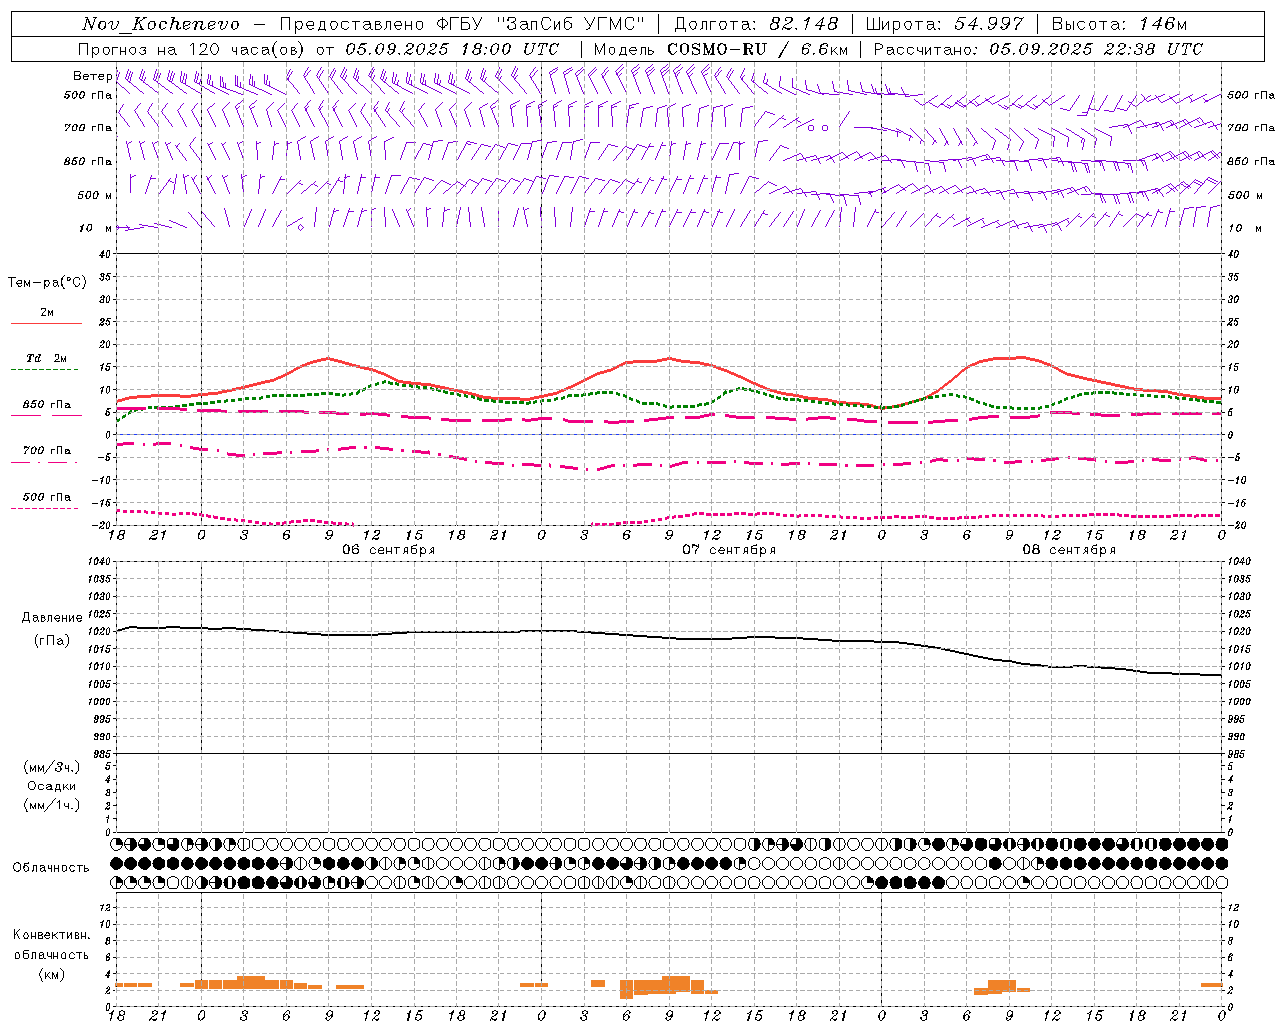Select the forecast start 05.09.2025 18:00 UTC

(x=452, y=49)
